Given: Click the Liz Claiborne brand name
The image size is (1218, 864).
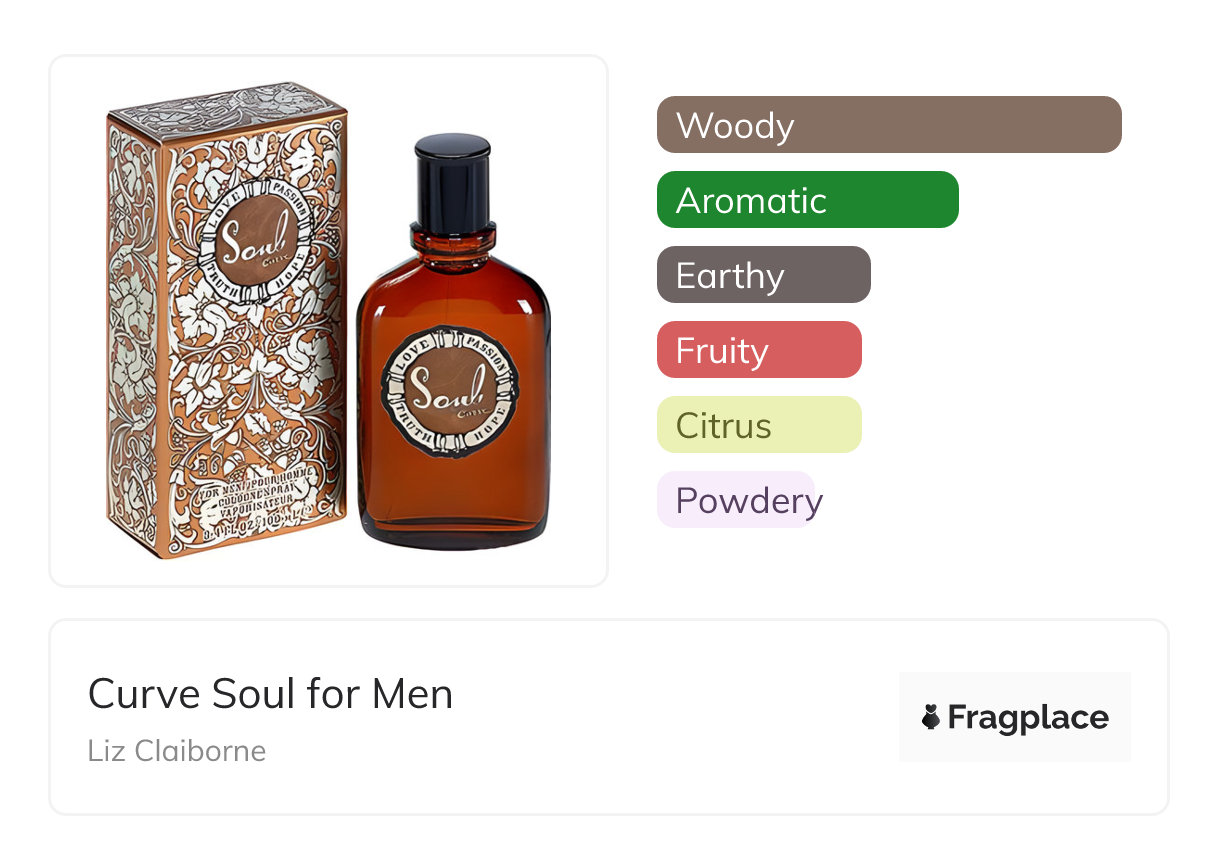Looking at the screenshot, I should pyautogui.click(x=177, y=751).
